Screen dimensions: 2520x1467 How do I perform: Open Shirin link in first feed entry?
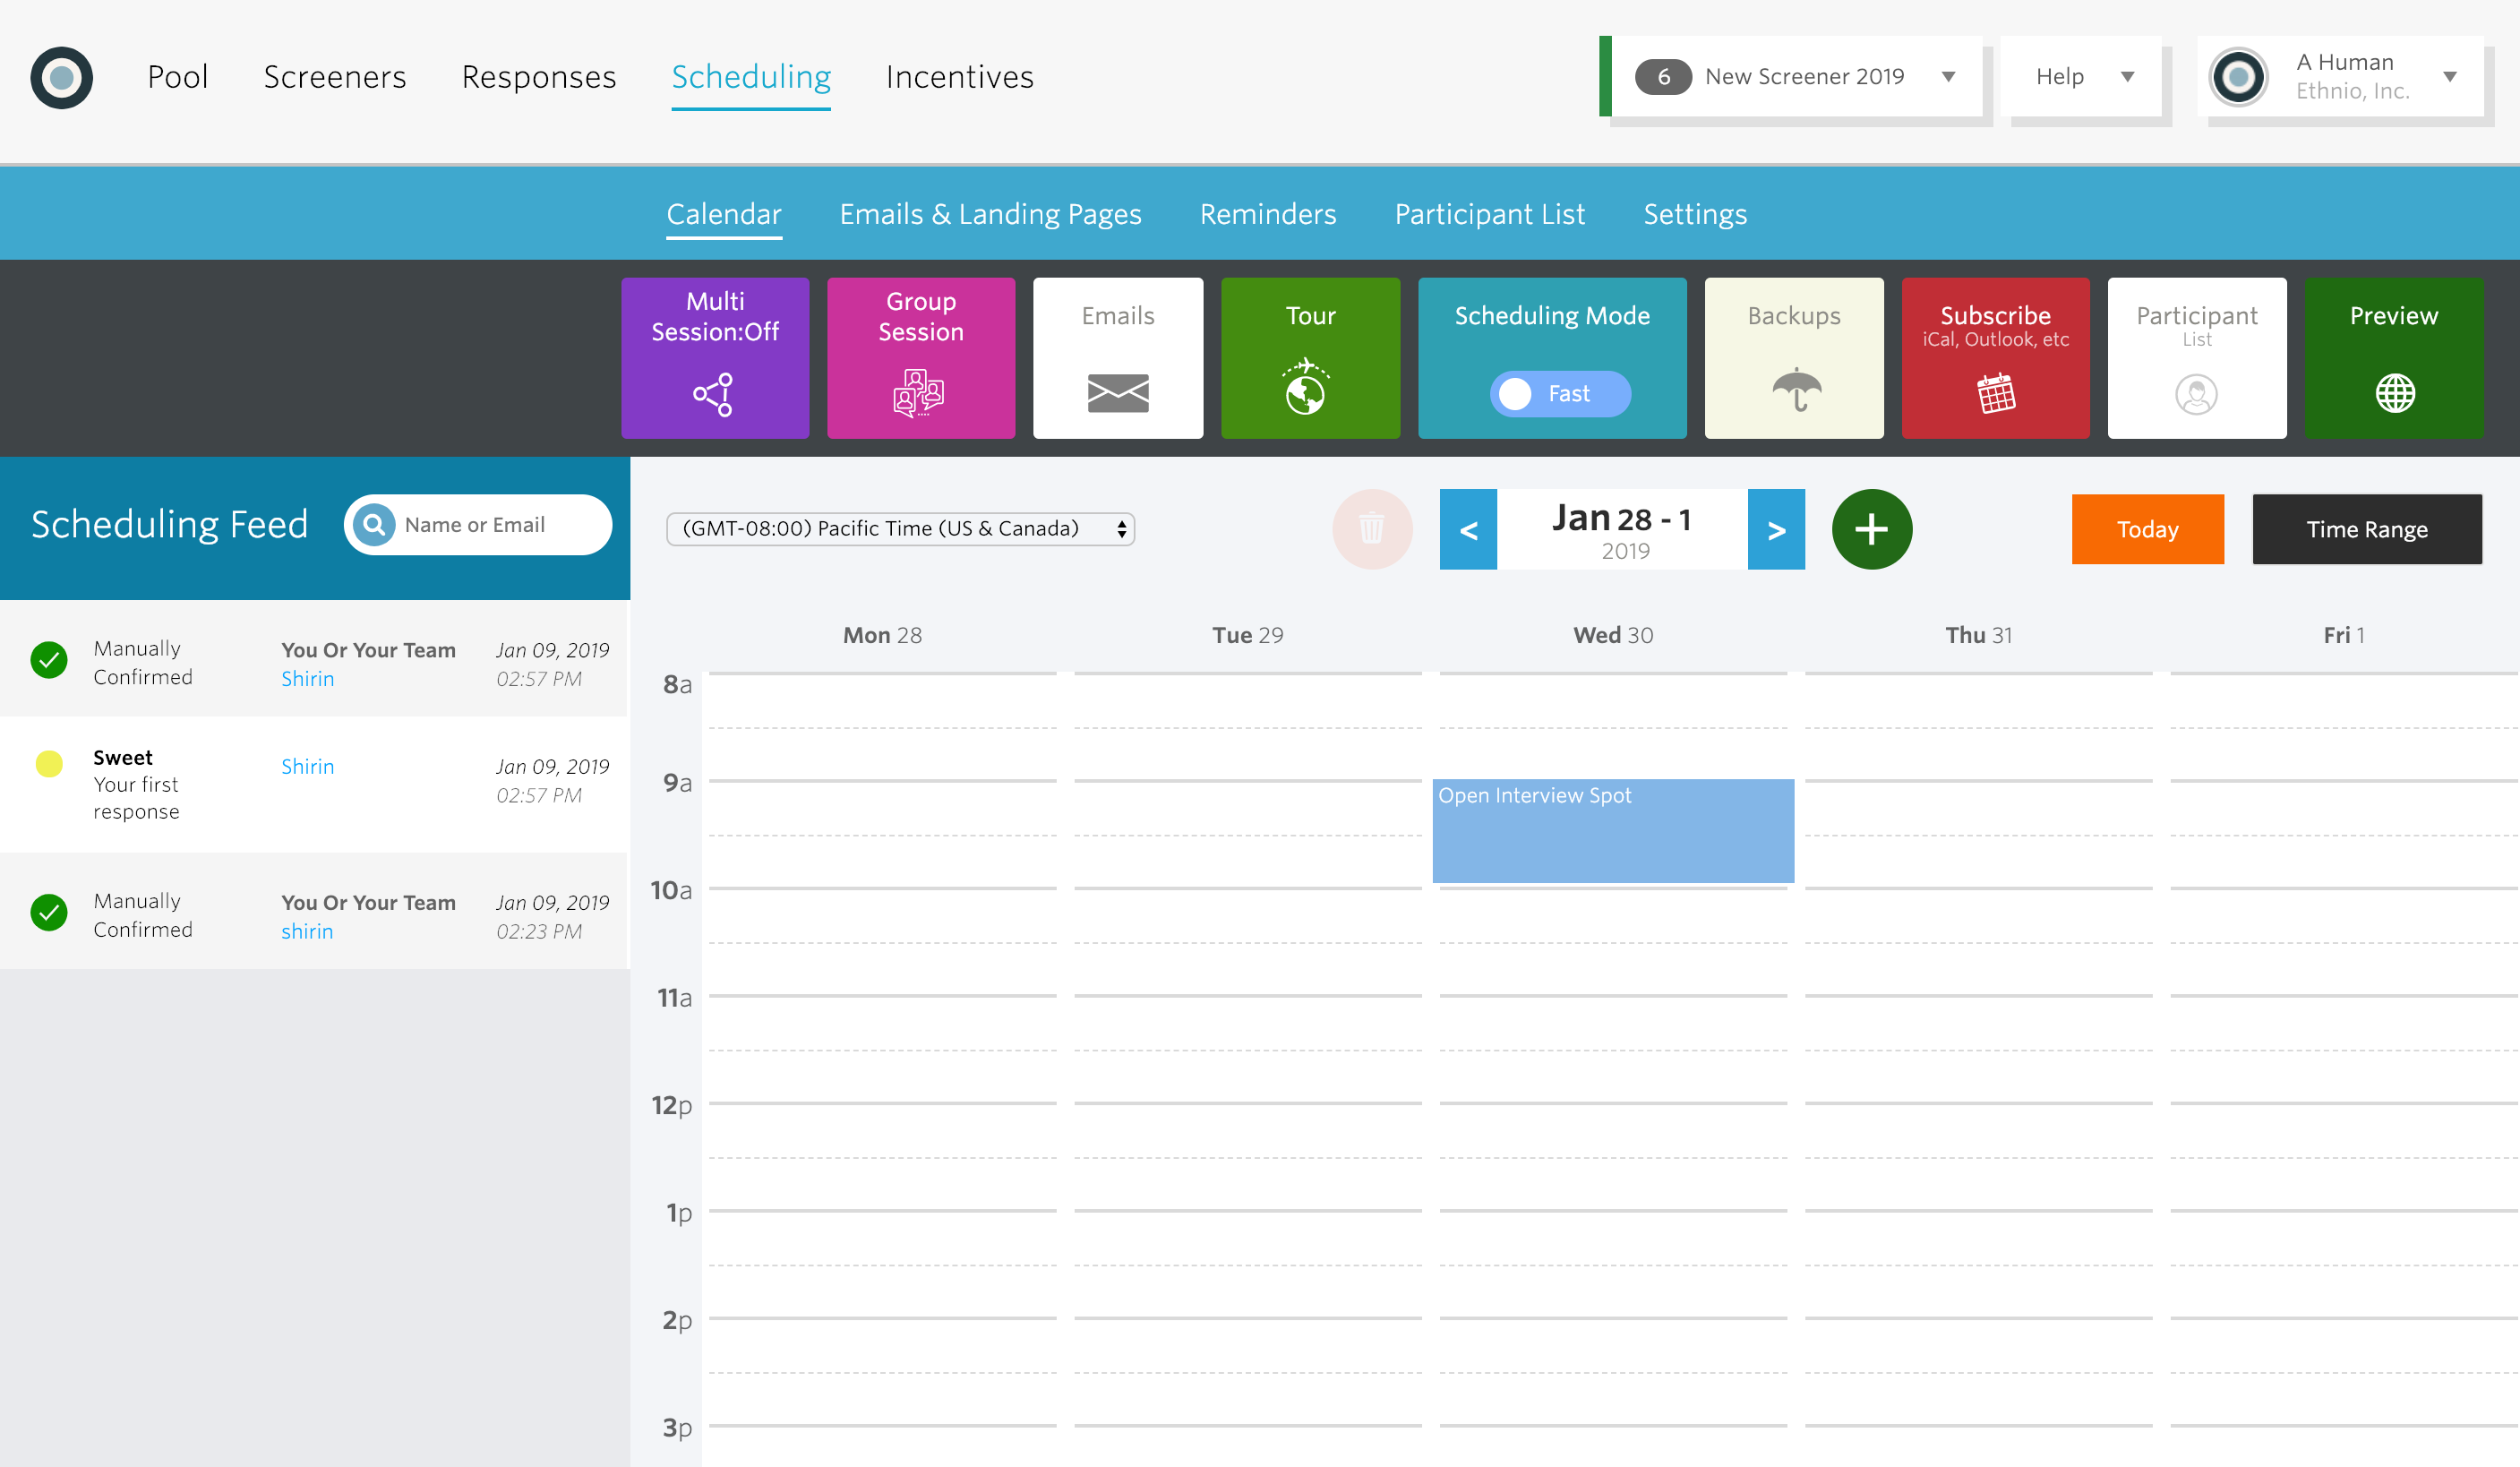coord(308,679)
